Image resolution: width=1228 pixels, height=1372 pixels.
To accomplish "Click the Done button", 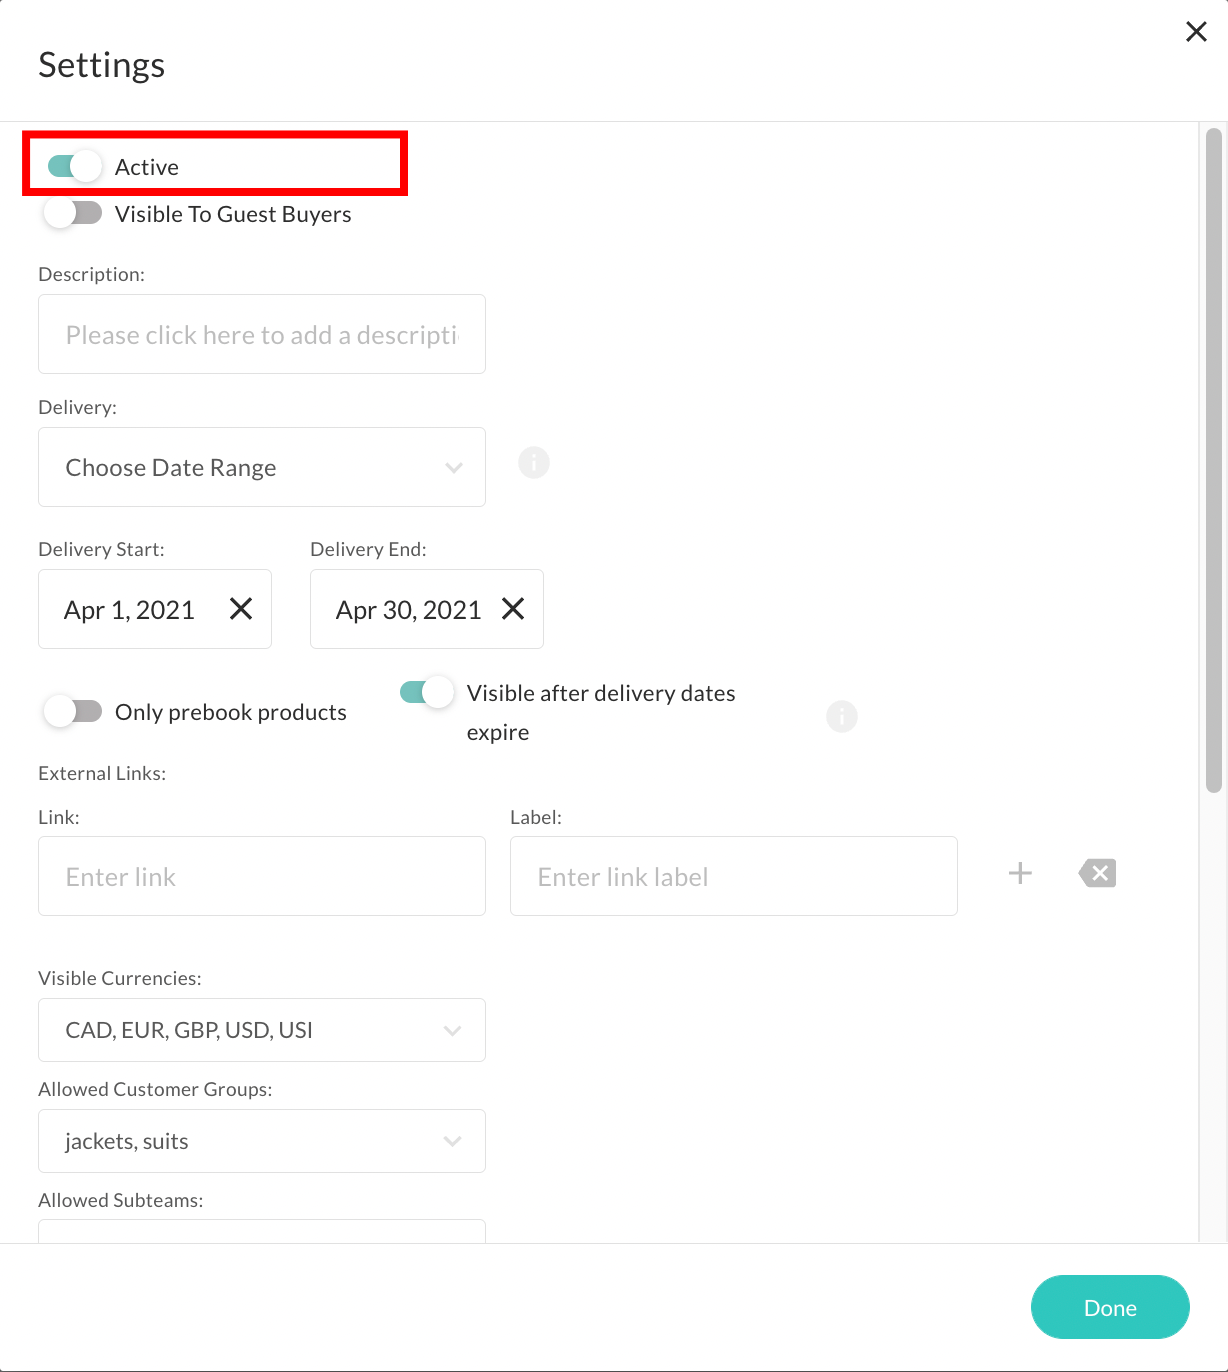I will [1110, 1307].
